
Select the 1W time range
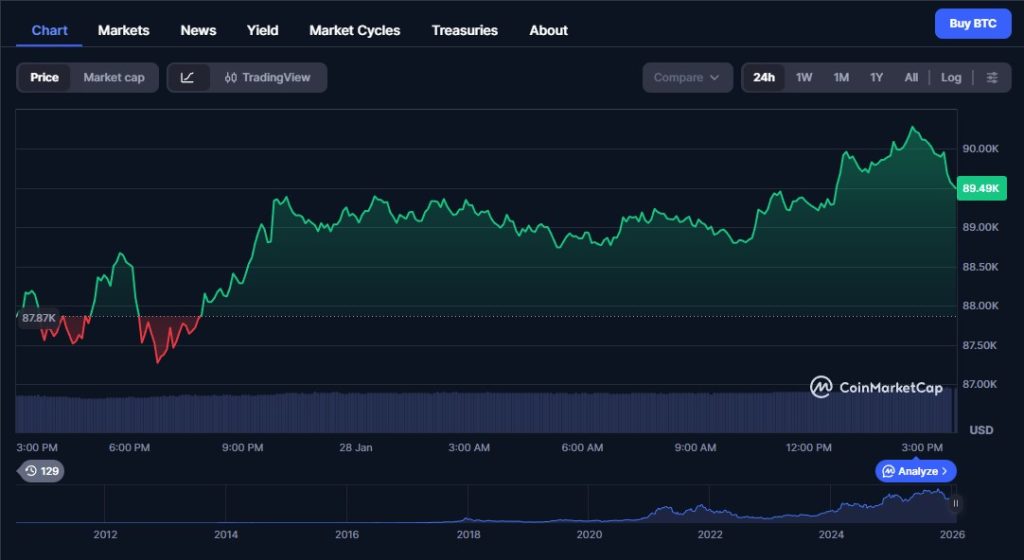804,78
